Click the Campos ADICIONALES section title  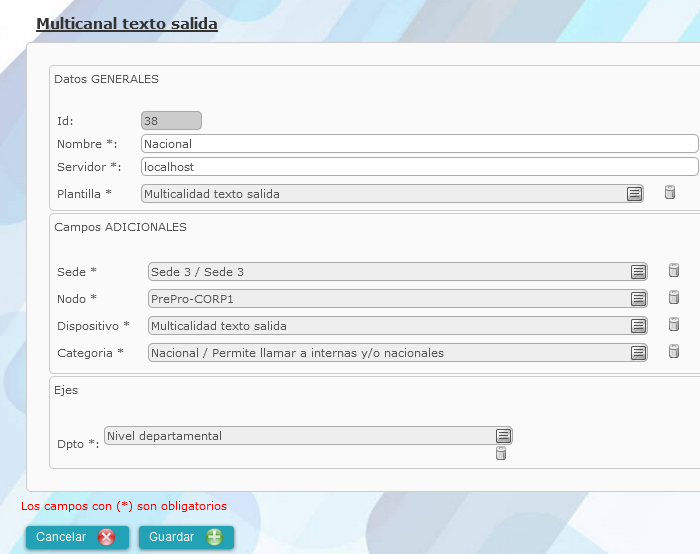click(x=121, y=227)
